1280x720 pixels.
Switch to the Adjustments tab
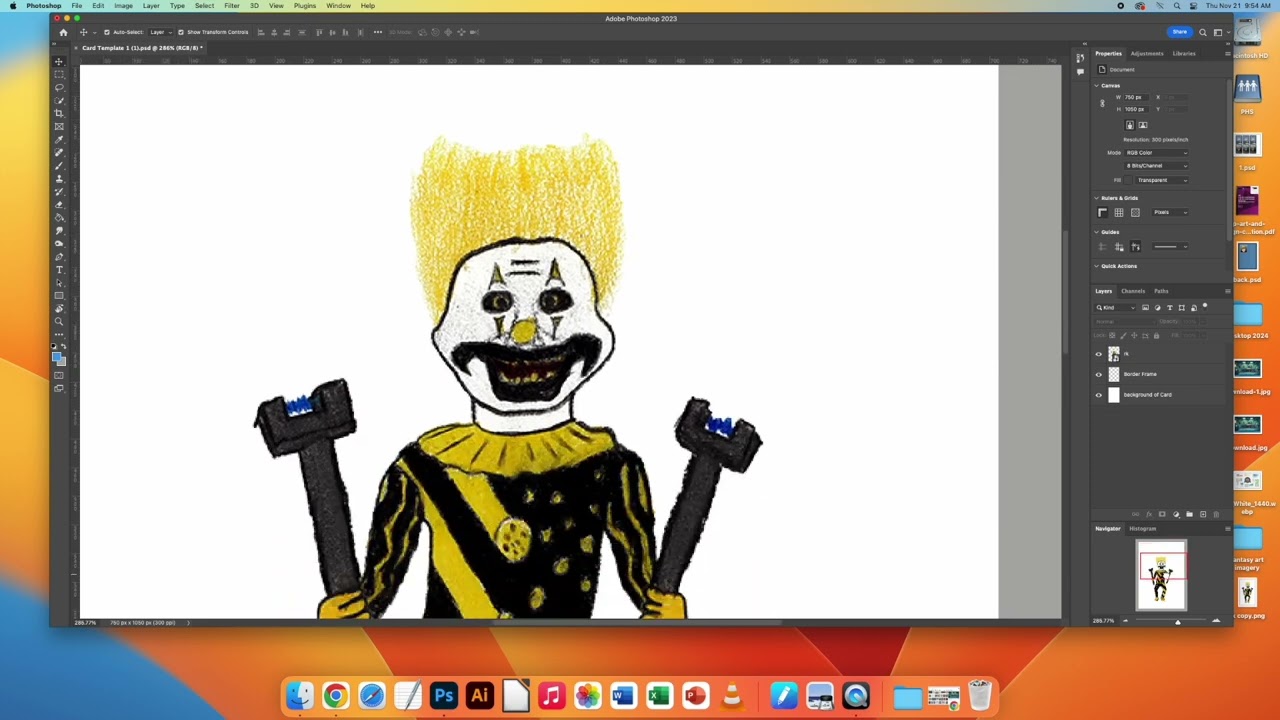point(1147,53)
